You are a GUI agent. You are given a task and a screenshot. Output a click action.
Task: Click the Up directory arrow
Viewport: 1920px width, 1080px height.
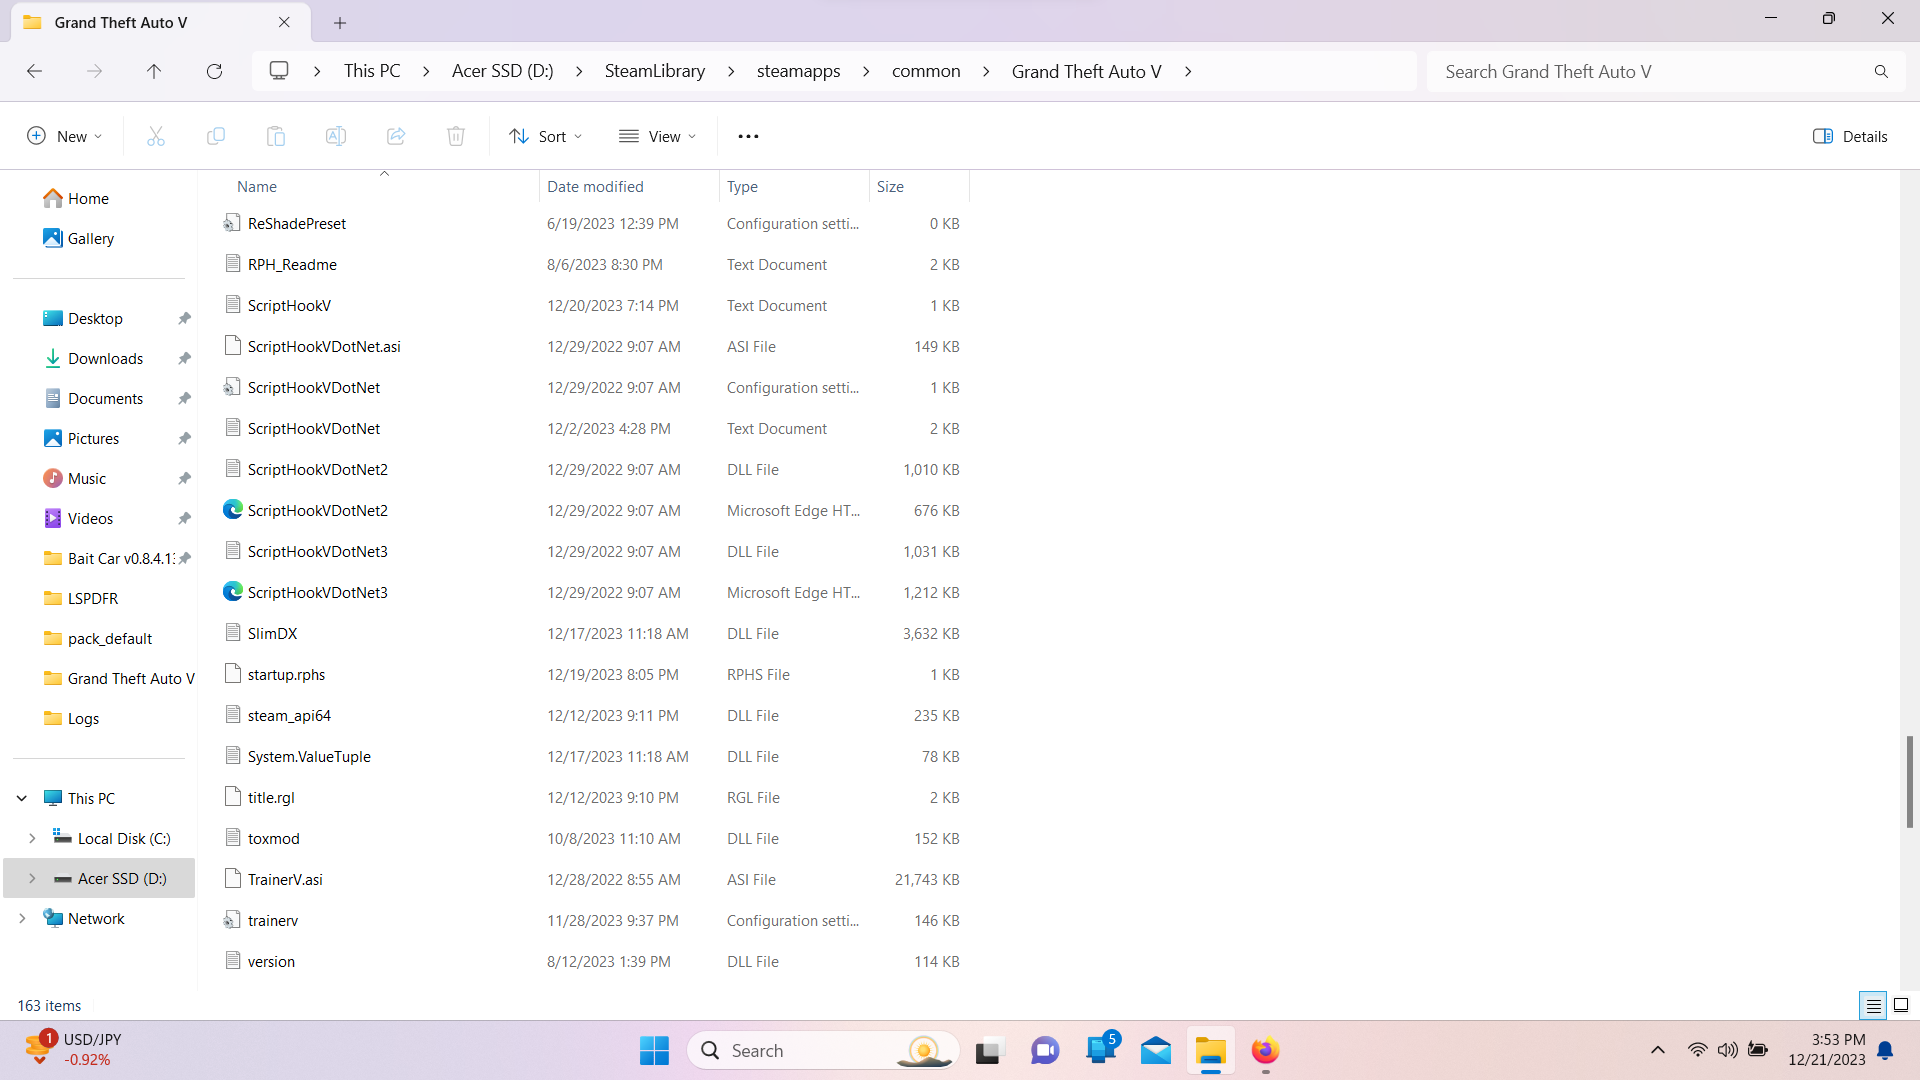tap(154, 71)
